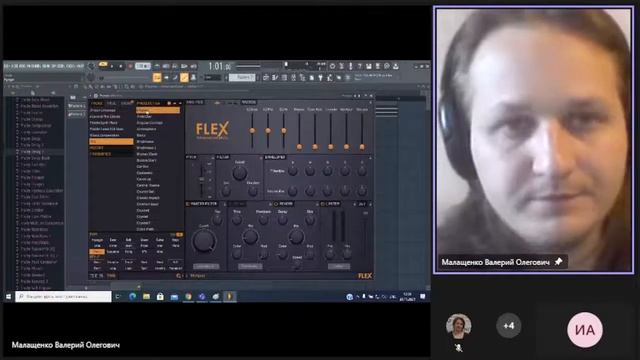
Task: Open the Piano roll view icon
Action: [x=275, y=77]
